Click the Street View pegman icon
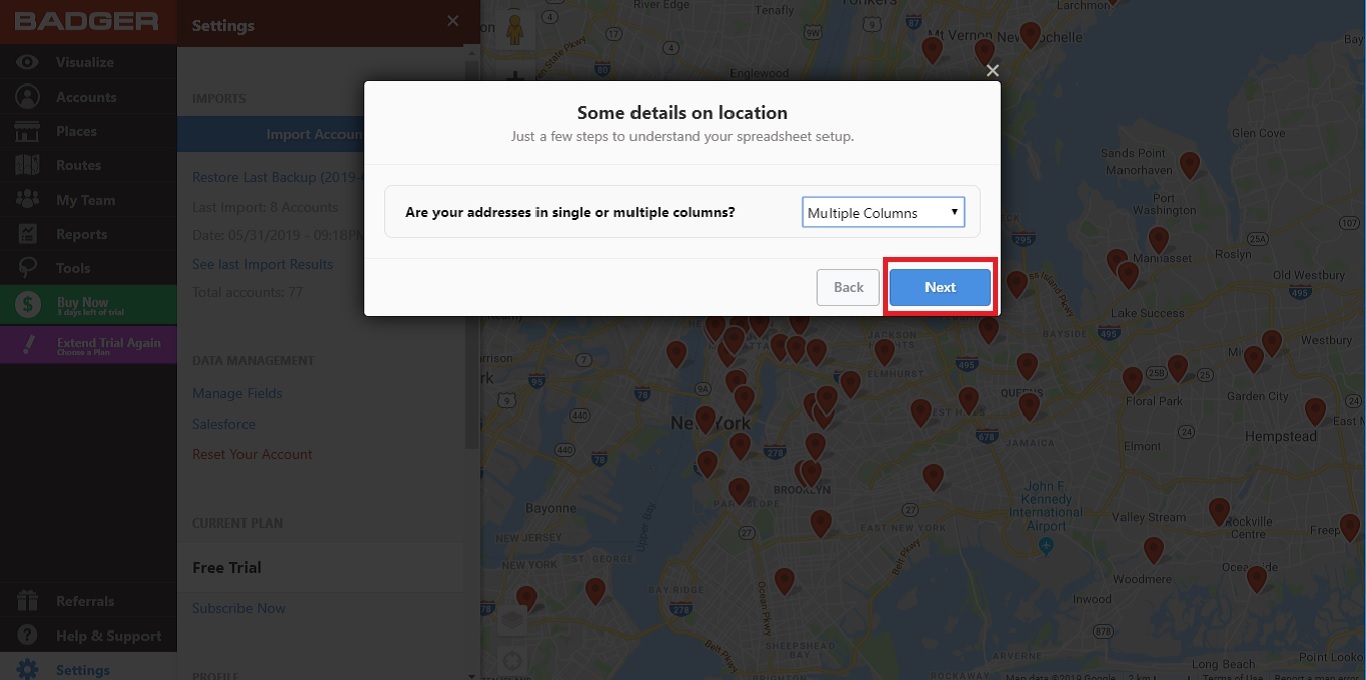This screenshot has width=1366, height=680. 515,28
